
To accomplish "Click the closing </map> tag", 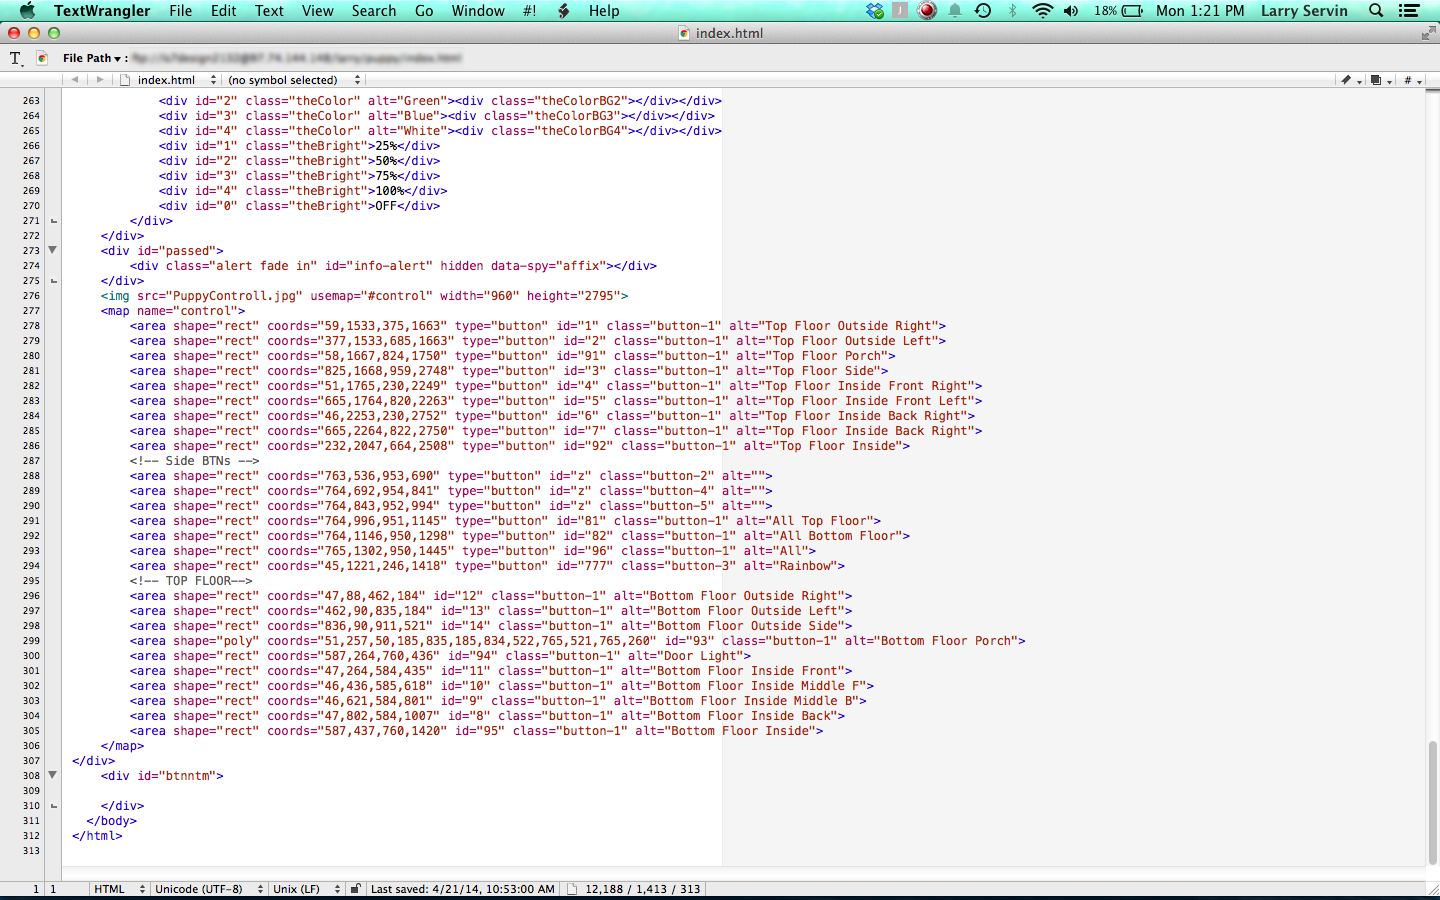I will (122, 746).
